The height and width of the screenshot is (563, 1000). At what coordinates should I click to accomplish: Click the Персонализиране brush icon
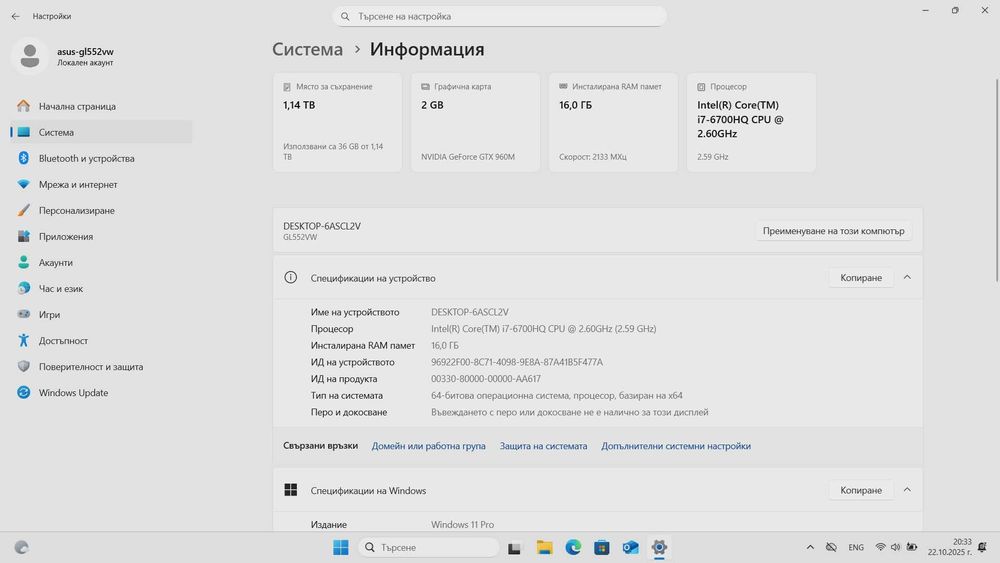(24, 210)
